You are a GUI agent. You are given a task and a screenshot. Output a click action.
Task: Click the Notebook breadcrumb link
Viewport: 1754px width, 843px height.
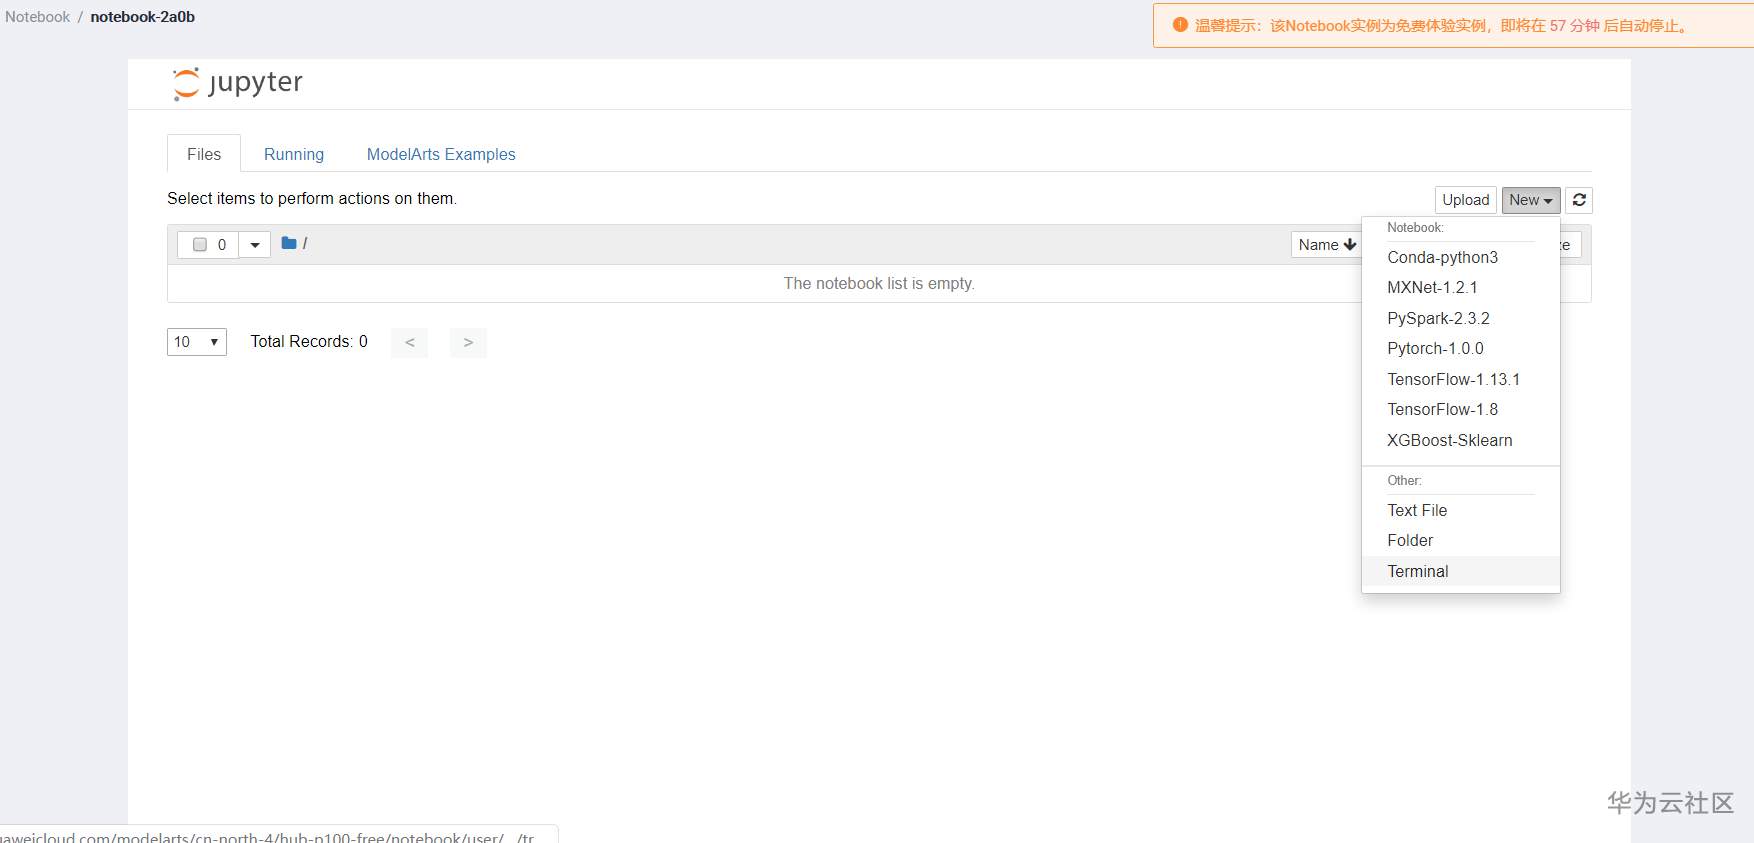coord(38,17)
